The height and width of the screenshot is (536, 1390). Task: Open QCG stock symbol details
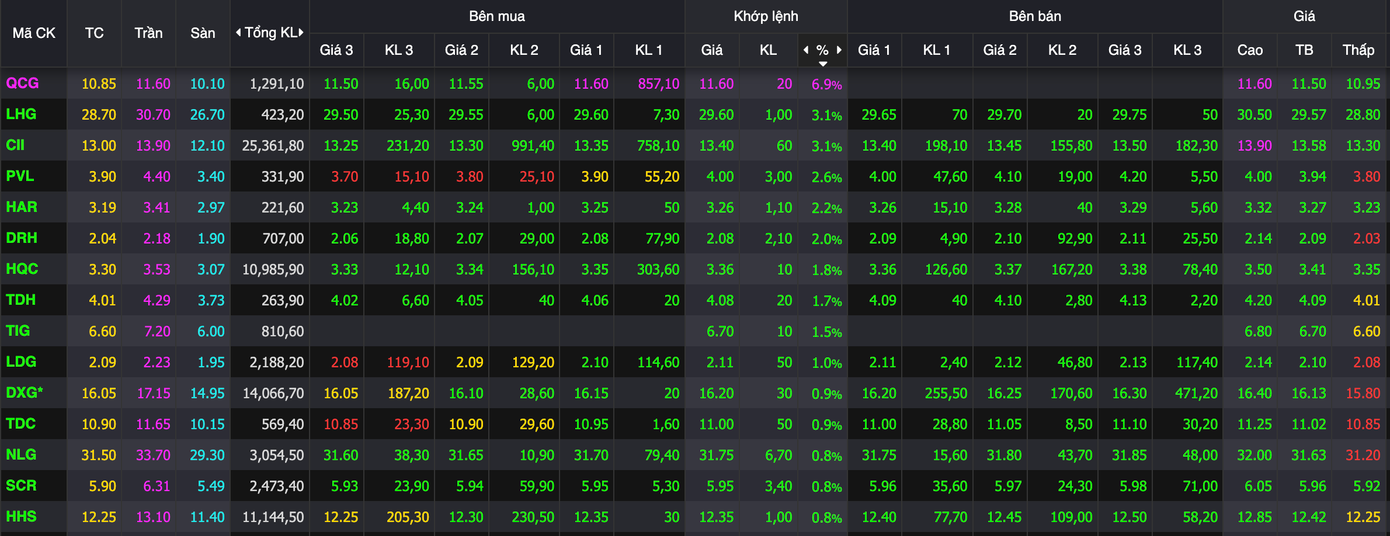[22, 84]
